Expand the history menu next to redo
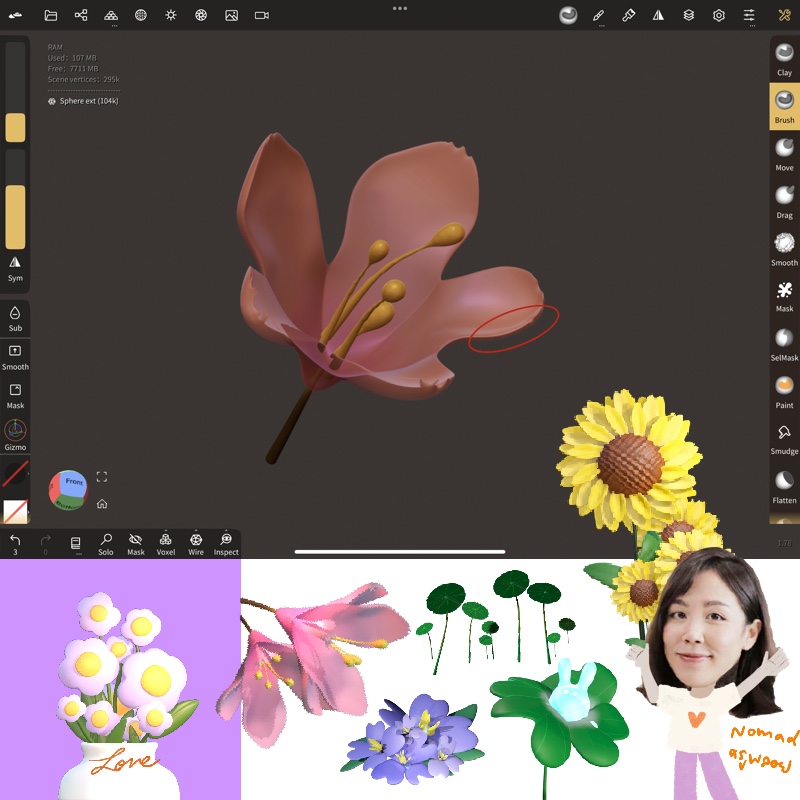 point(75,543)
